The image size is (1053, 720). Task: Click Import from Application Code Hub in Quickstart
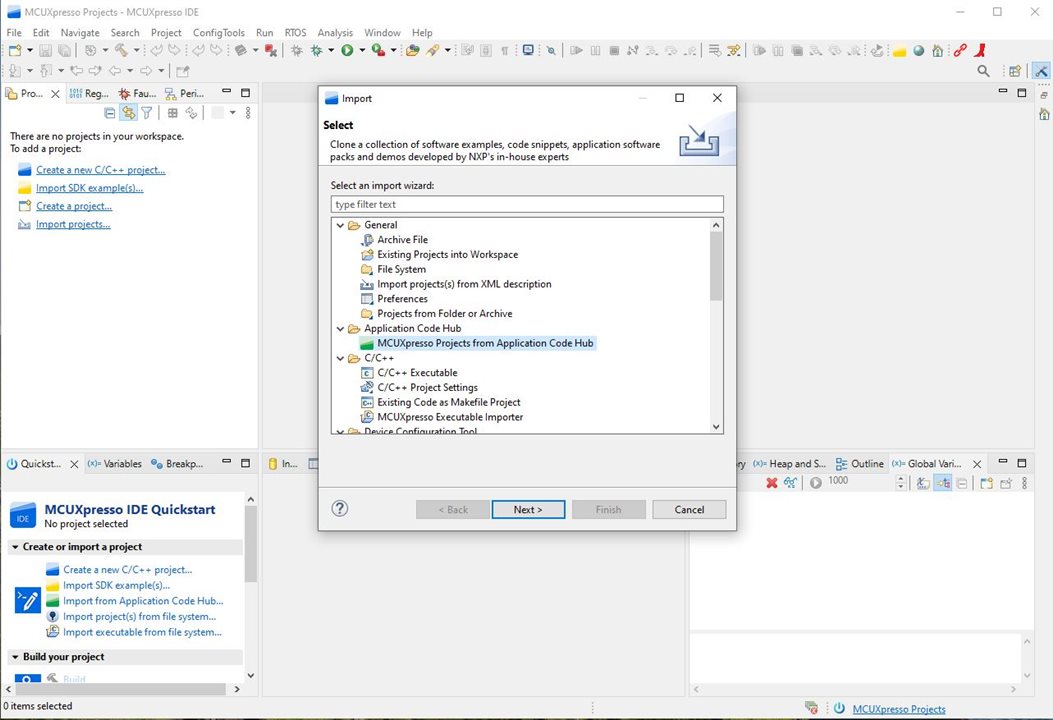point(143,600)
